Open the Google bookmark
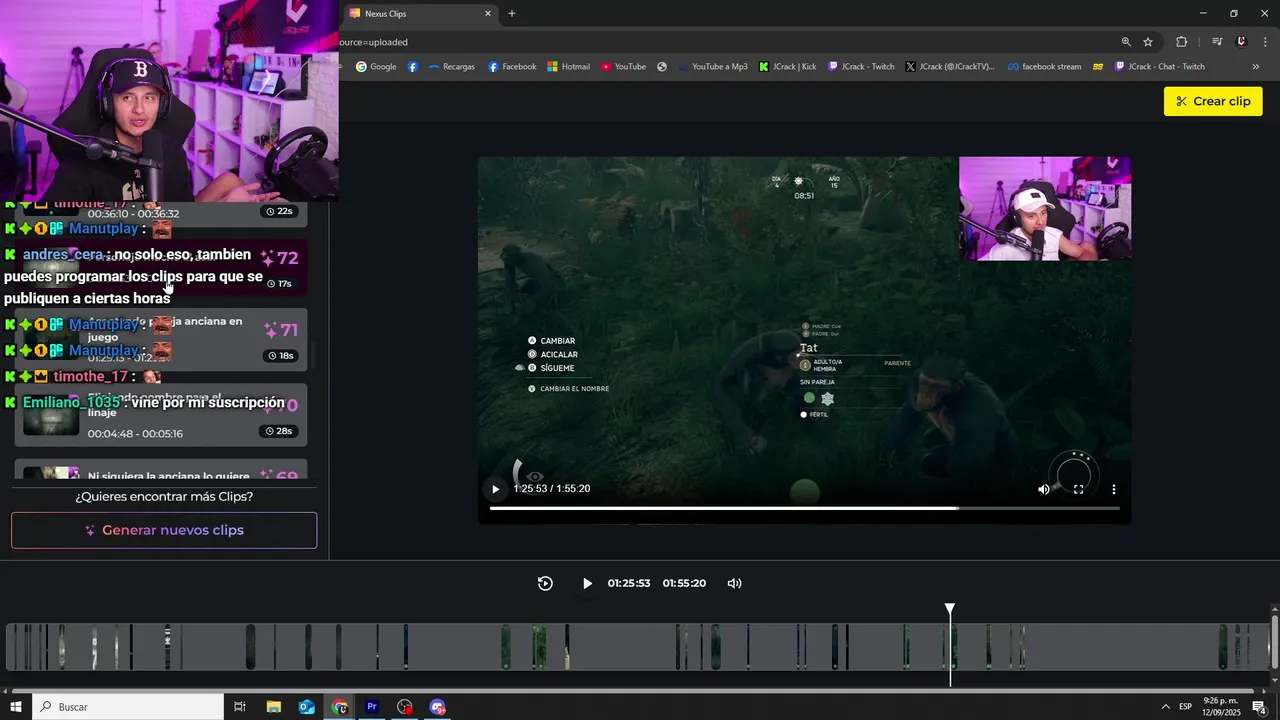 point(376,67)
